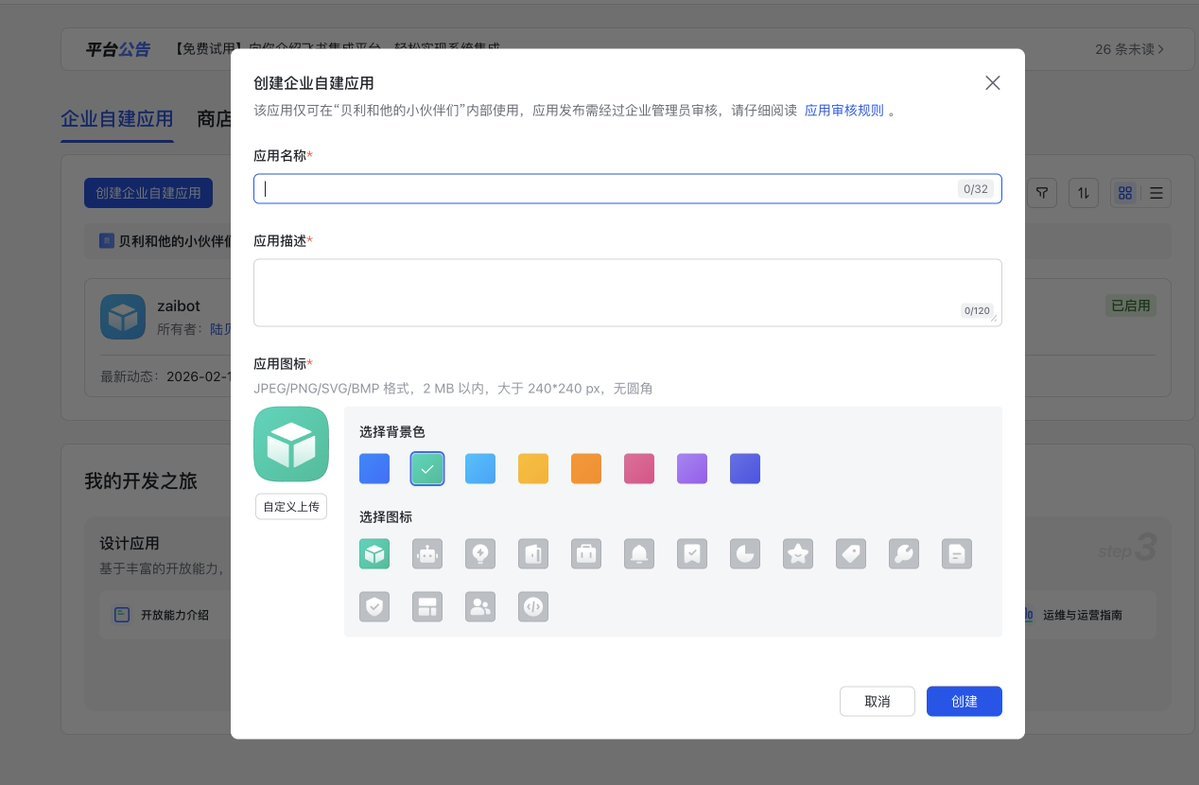Select the price tag icon option
The width and height of the screenshot is (1199, 785).
point(851,553)
